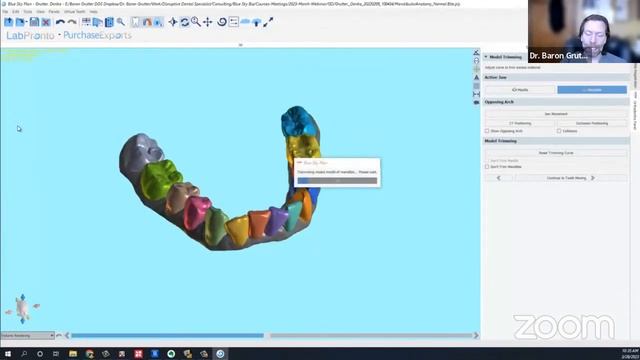Collapse the Model Trimming panel header arrow

(486, 57)
